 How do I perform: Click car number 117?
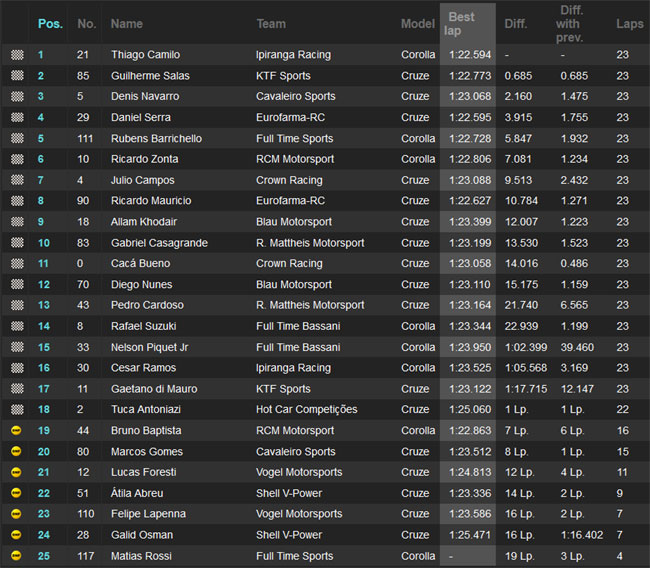[x=85, y=556]
